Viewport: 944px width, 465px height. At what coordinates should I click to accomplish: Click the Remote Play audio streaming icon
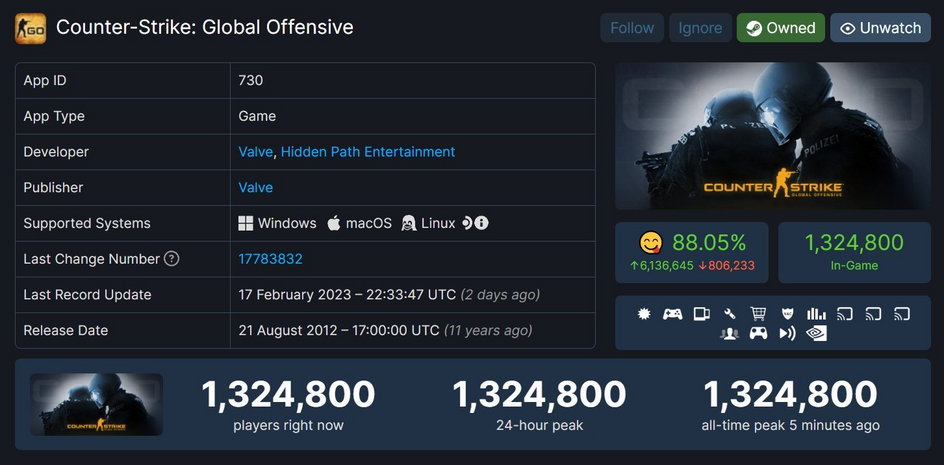787,333
